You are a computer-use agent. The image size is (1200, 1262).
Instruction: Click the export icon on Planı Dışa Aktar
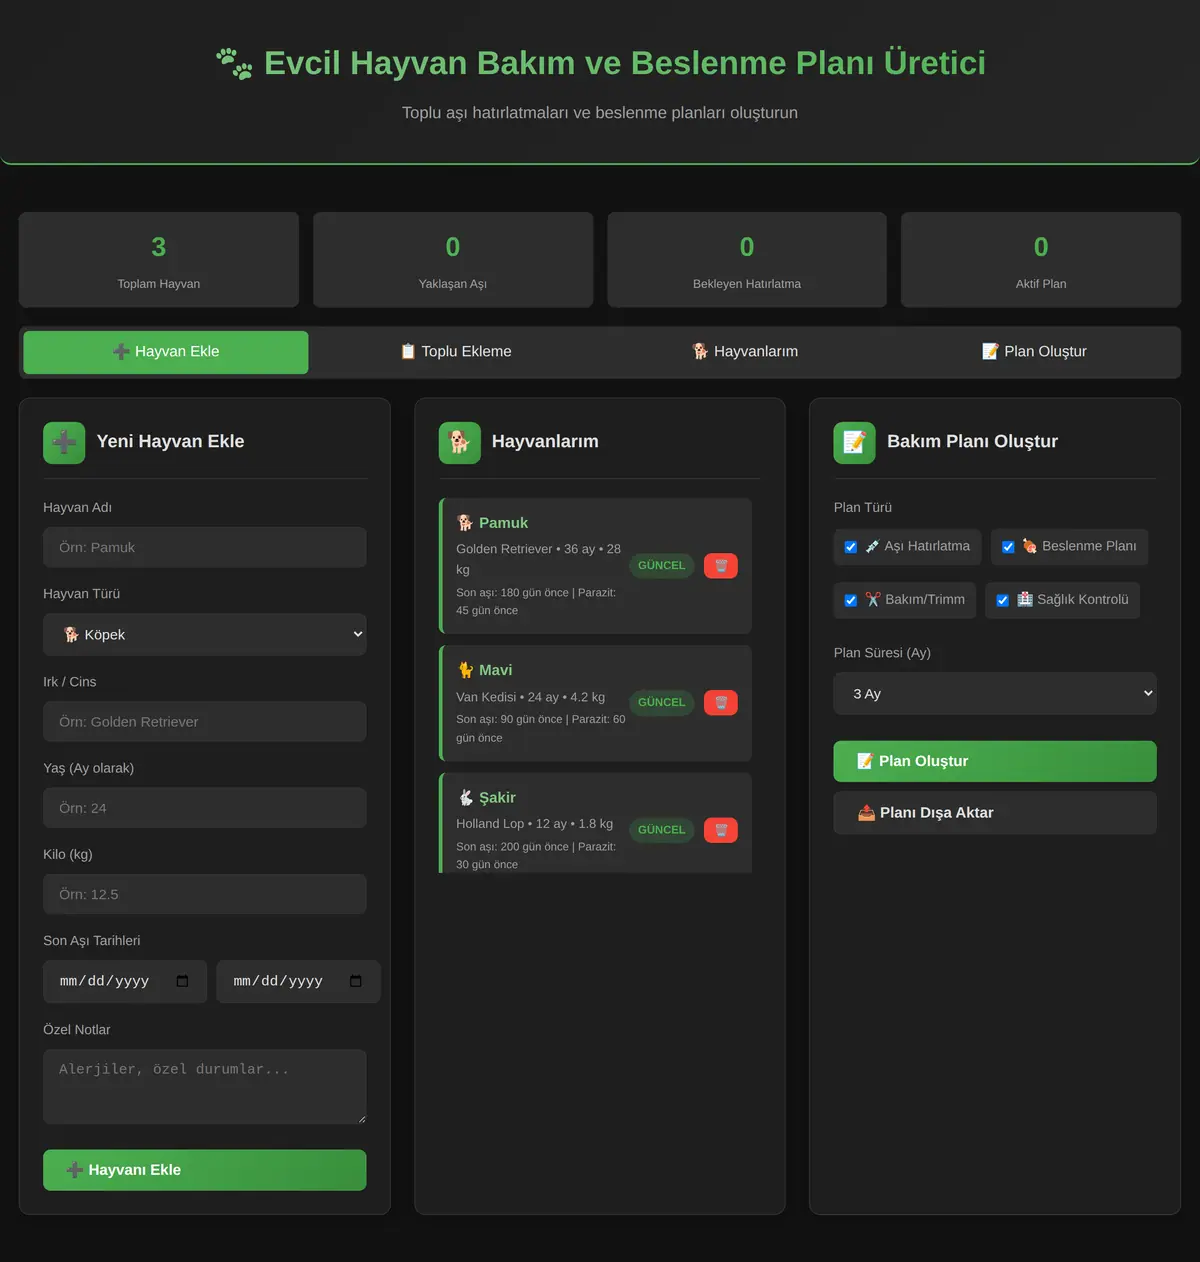click(866, 813)
